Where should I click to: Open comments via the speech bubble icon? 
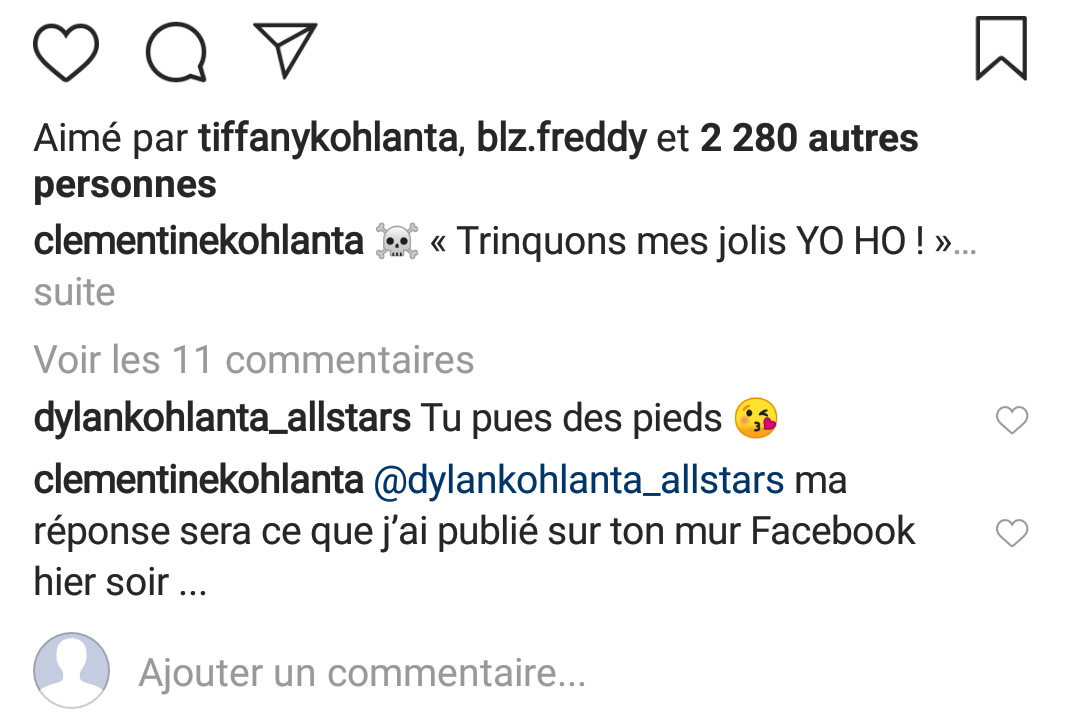(x=176, y=52)
